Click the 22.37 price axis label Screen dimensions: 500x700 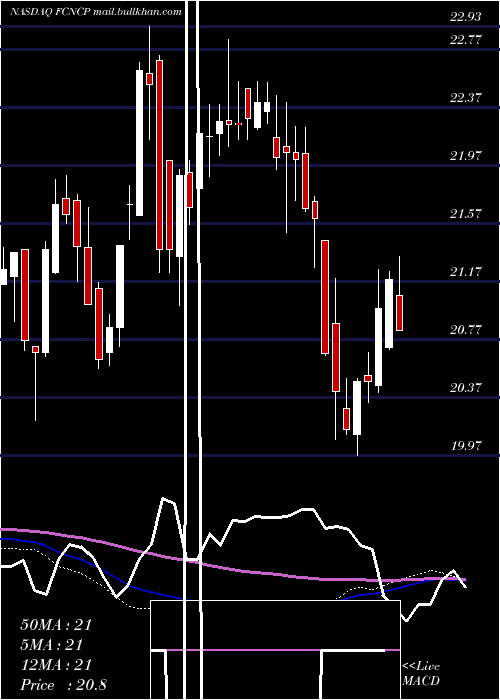click(x=466, y=97)
